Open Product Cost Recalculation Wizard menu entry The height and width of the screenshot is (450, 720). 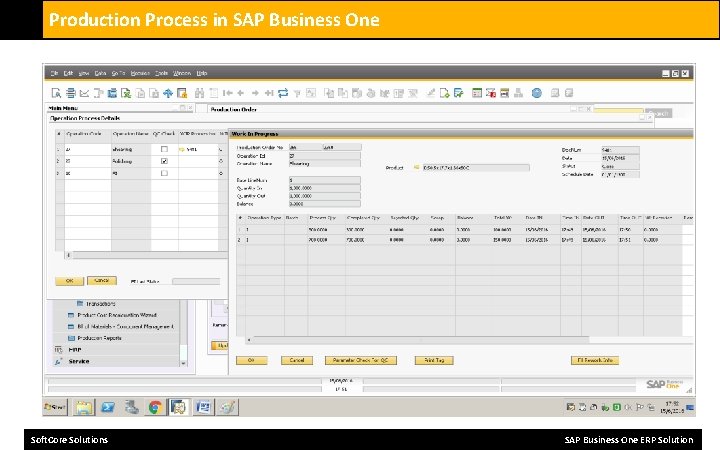coord(117,315)
